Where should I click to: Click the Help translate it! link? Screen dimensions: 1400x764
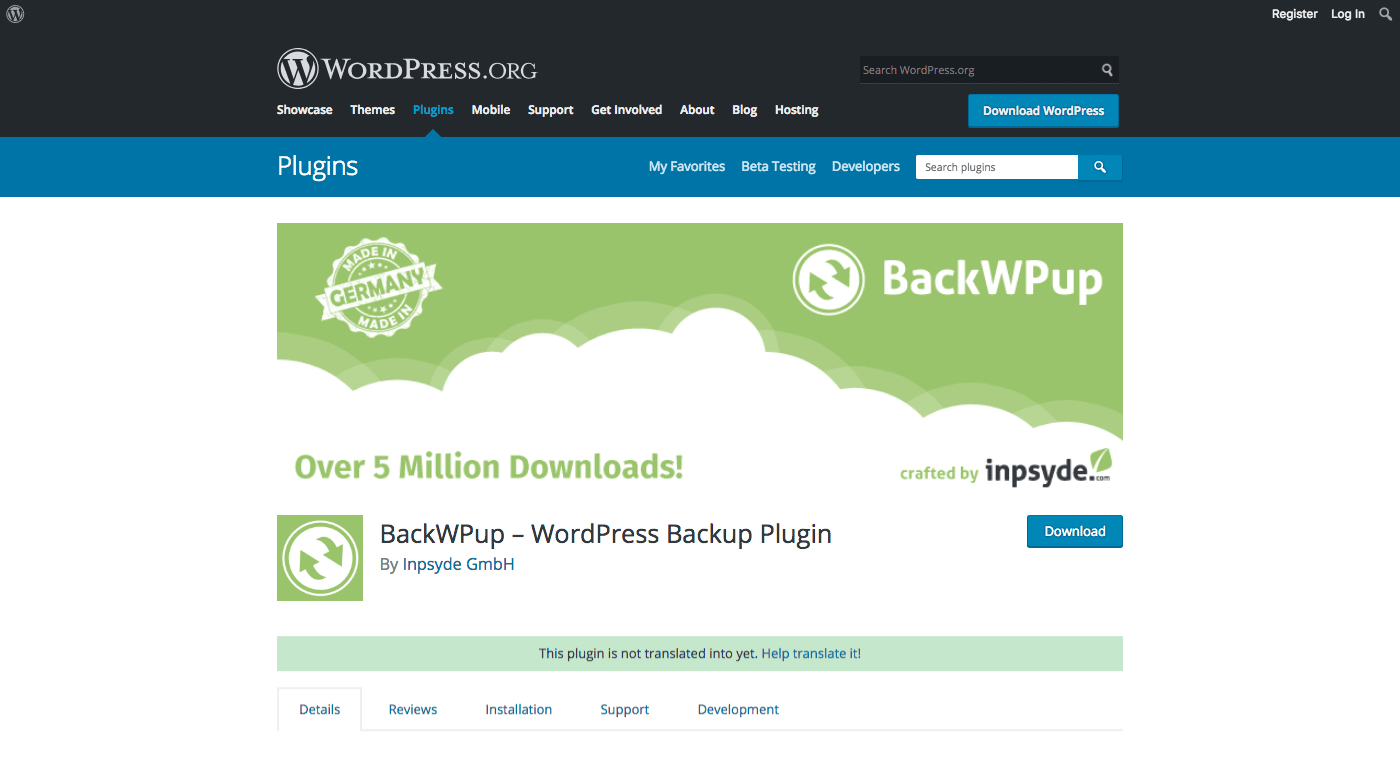click(811, 654)
